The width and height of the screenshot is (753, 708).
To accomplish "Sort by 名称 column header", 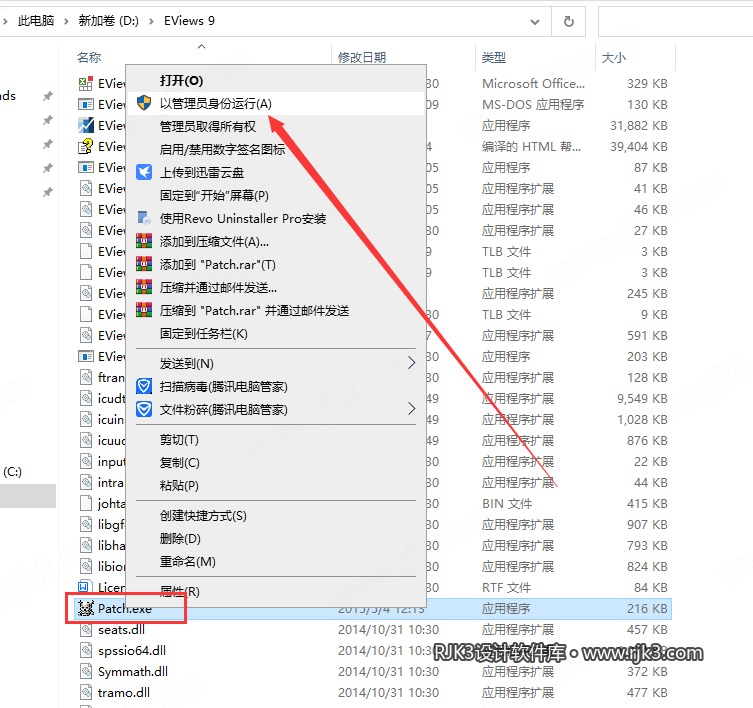I will click(x=89, y=57).
